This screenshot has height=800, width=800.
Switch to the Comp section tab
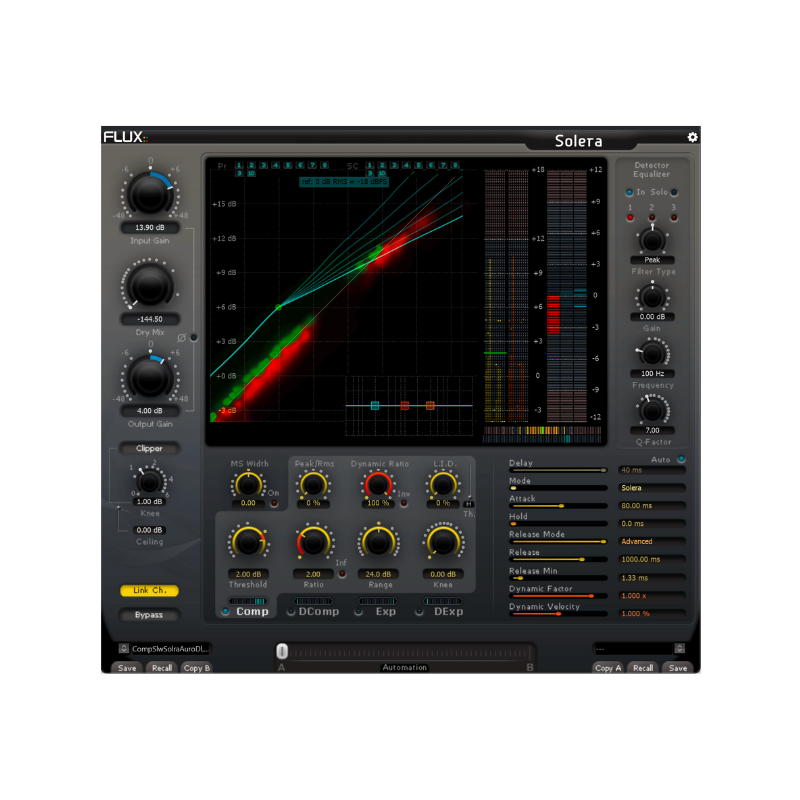coord(252,611)
